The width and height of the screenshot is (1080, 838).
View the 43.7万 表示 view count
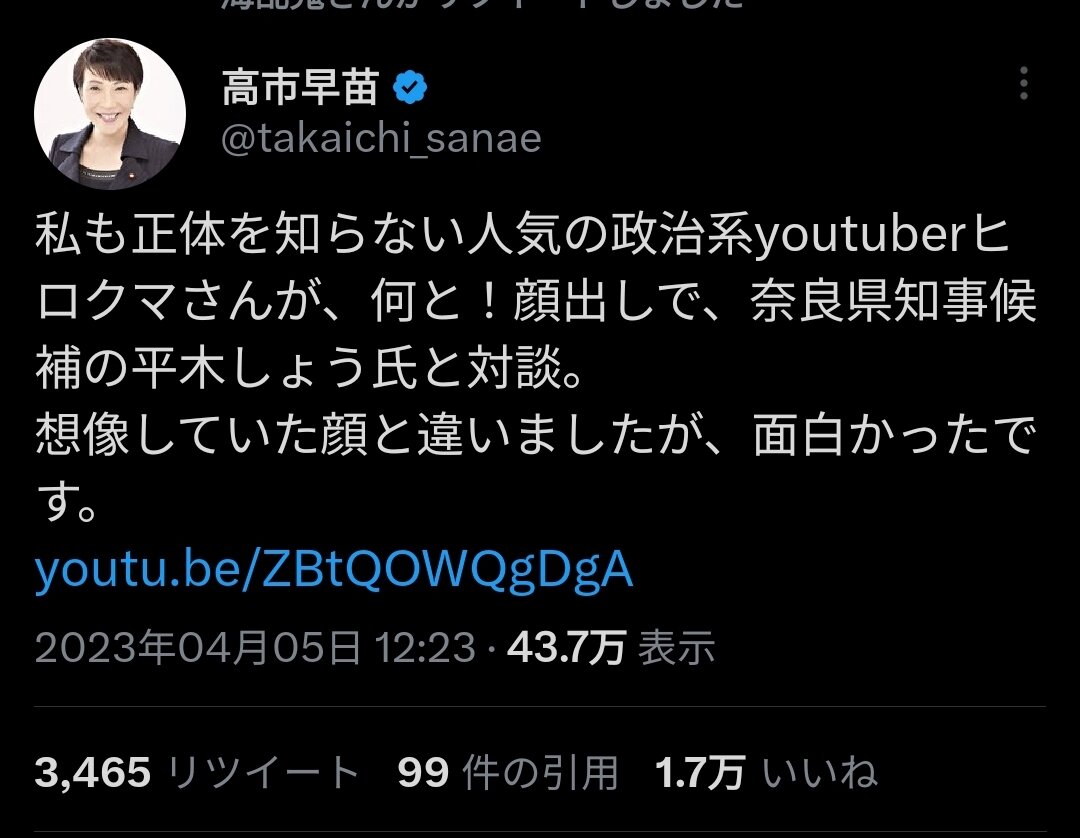tap(611, 648)
